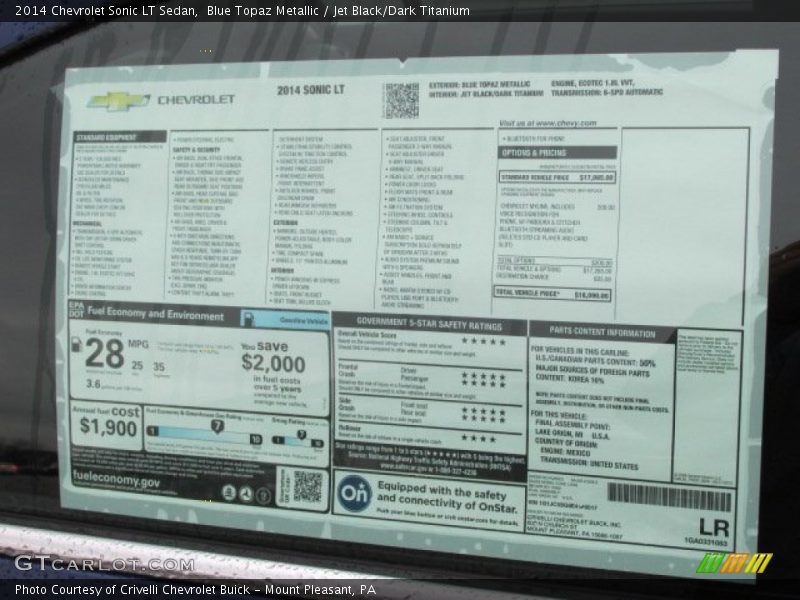Click the 'Transmission: United States' line
Viewport: 800px width, 600px height.
[589, 463]
